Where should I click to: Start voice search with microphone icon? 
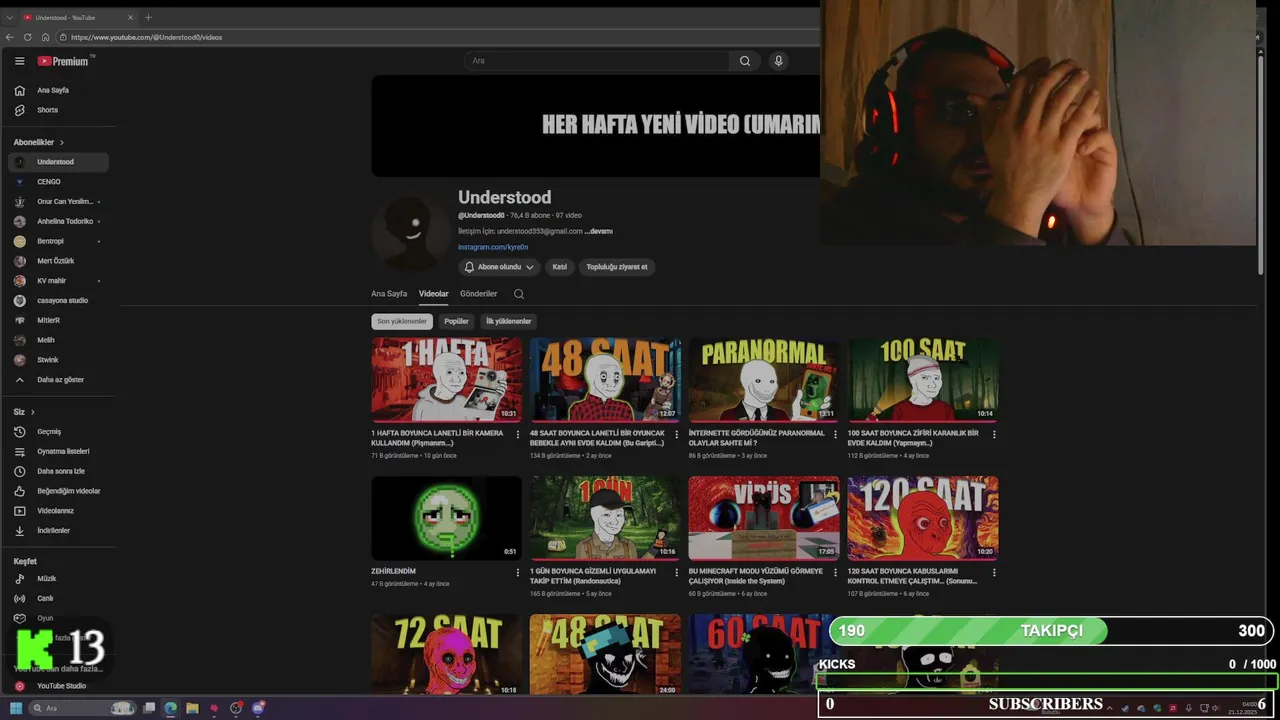[778, 61]
